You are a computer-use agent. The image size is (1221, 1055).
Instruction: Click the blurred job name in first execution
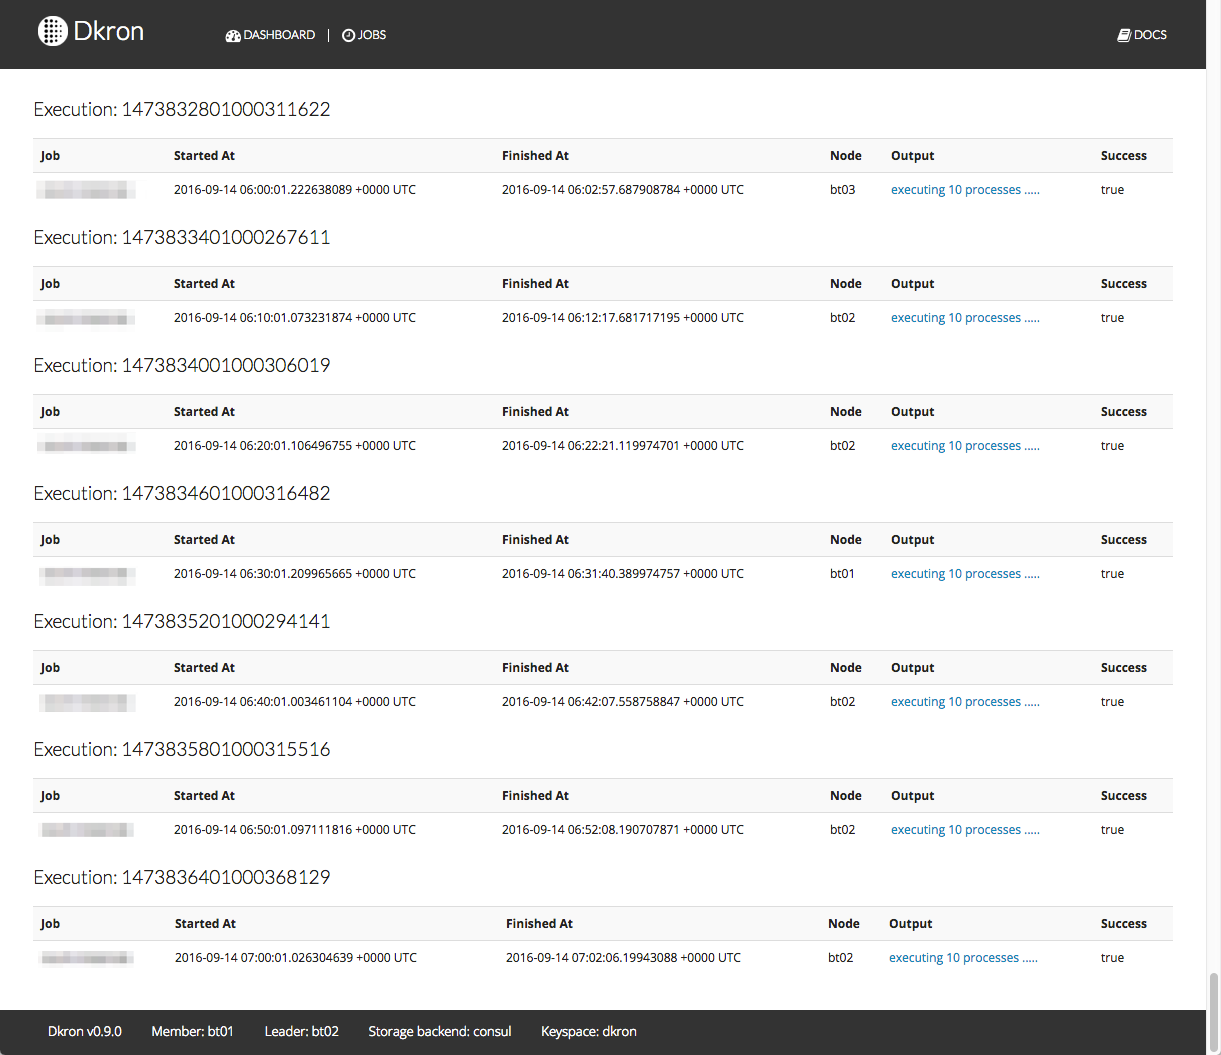coord(86,190)
